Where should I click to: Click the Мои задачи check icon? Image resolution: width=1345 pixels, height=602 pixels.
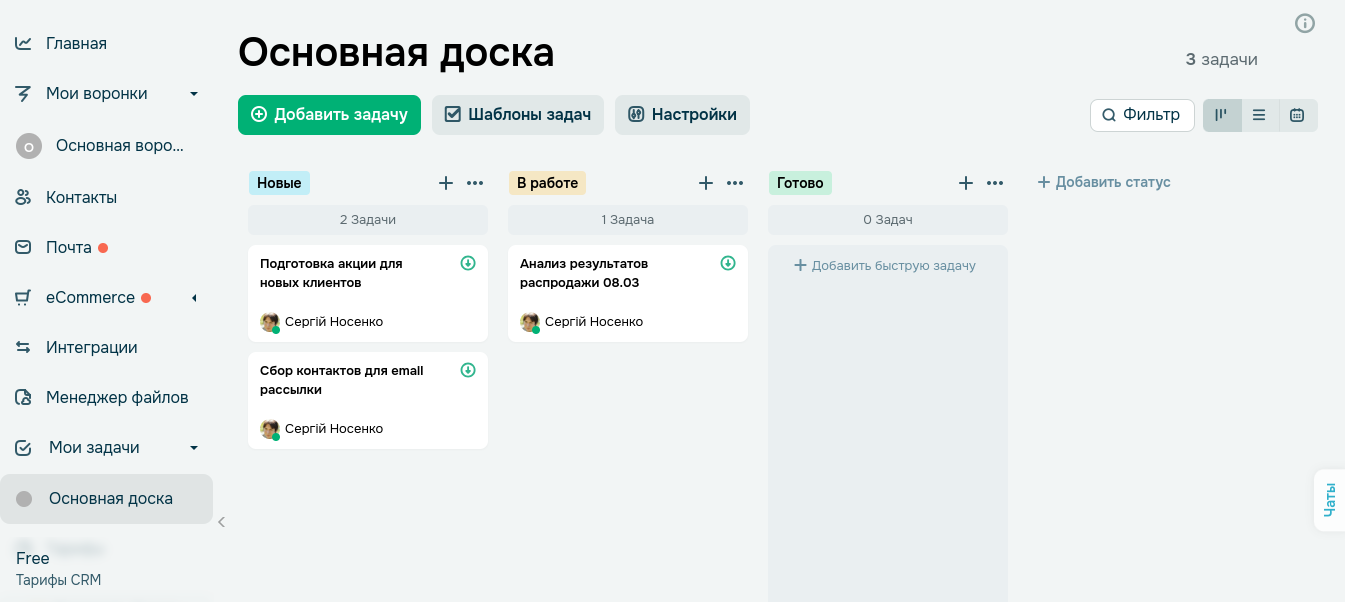tap(23, 447)
